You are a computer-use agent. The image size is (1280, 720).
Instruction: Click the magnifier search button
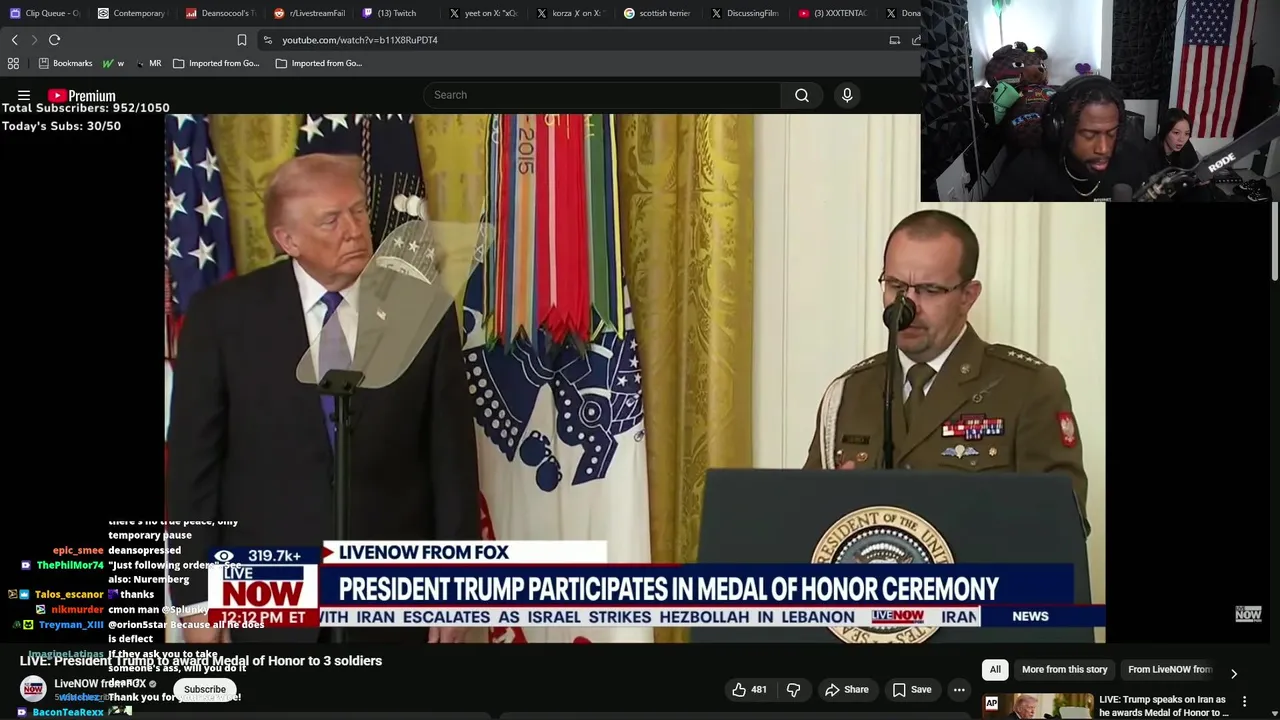pyautogui.click(x=802, y=95)
